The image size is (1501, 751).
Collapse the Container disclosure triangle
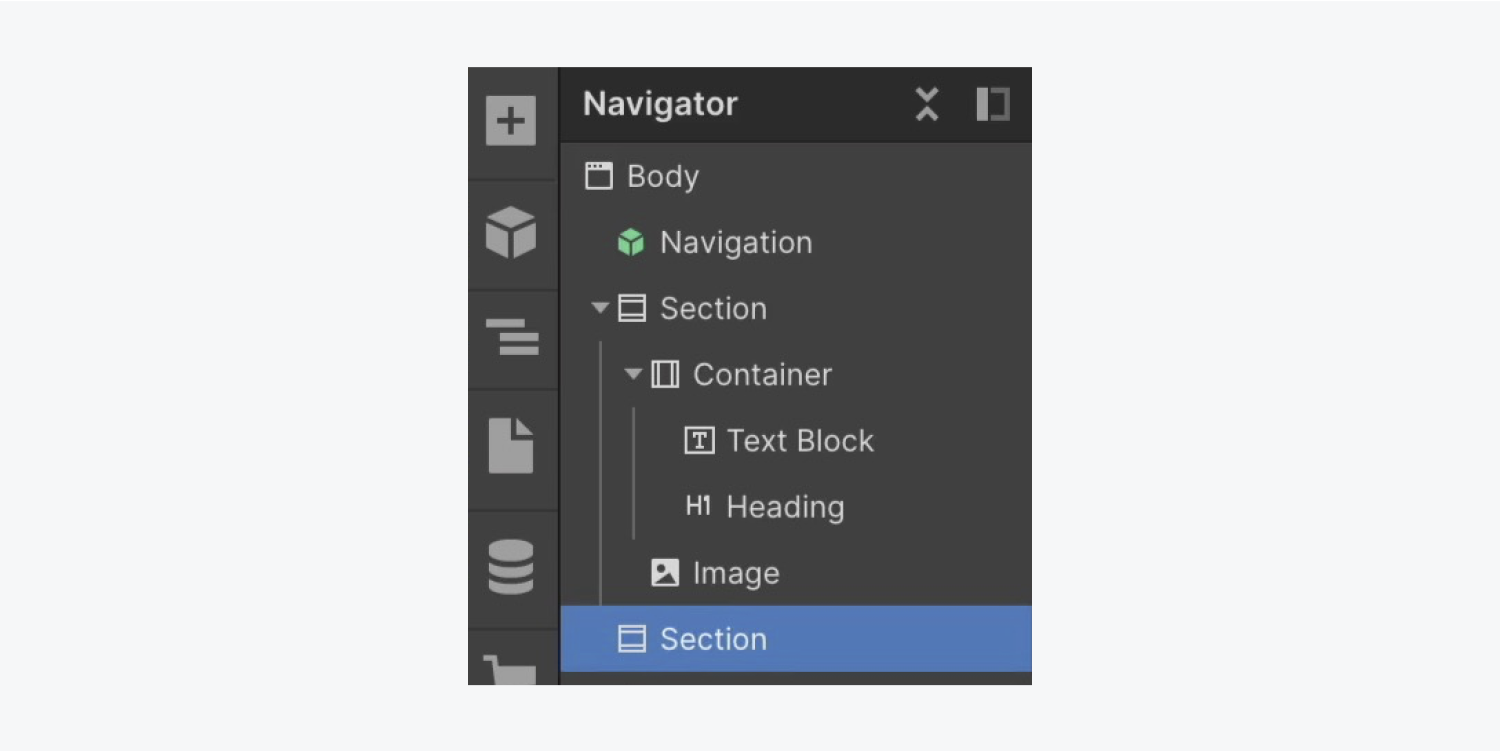coord(632,374)
